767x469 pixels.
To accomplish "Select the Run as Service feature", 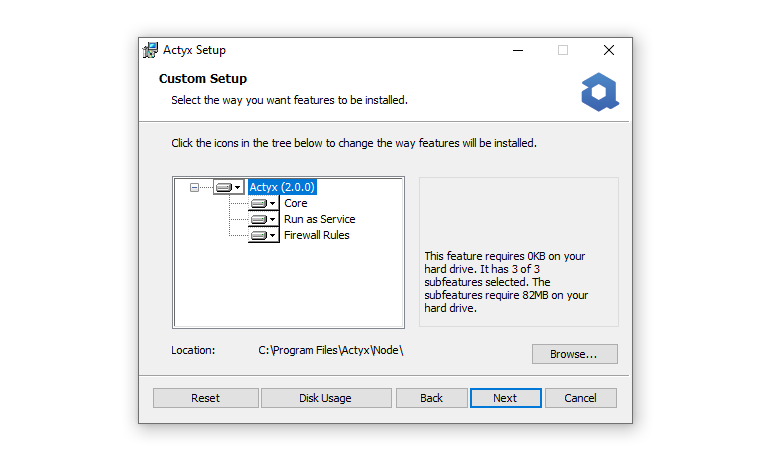I will [x=319, y=220].
